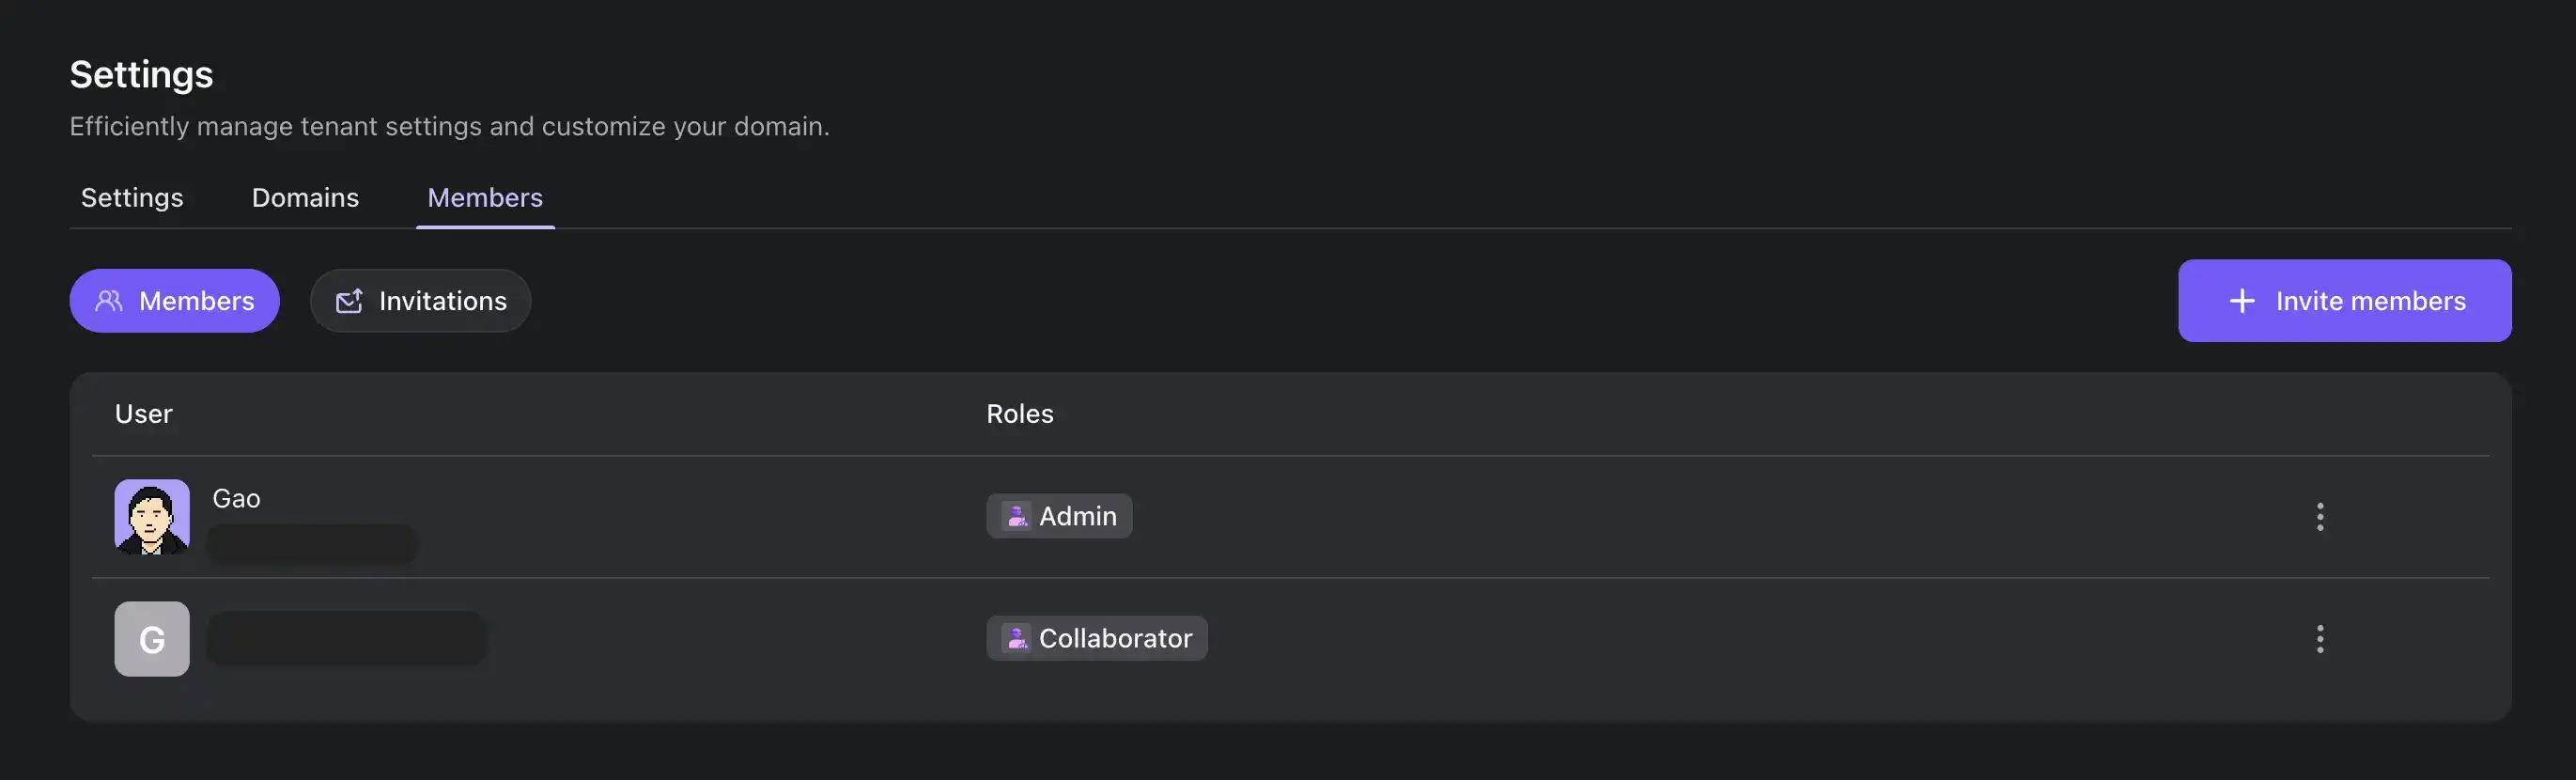The height and width of the screenshot is (780, 2576).
Task: Click the Admin role badge icon
Action: 1016,516
